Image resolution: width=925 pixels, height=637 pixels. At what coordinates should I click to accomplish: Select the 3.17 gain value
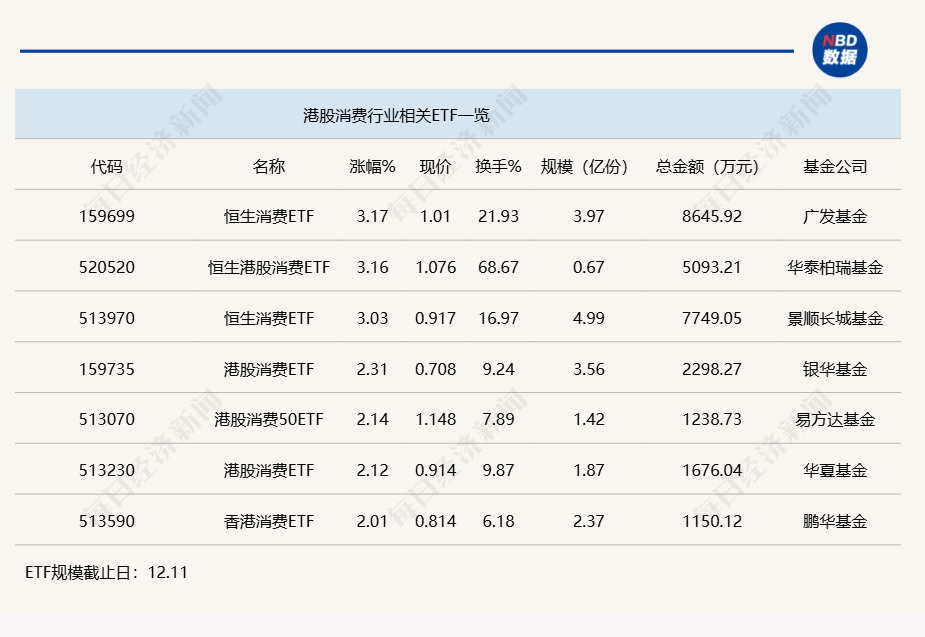[x=372, y=216]
